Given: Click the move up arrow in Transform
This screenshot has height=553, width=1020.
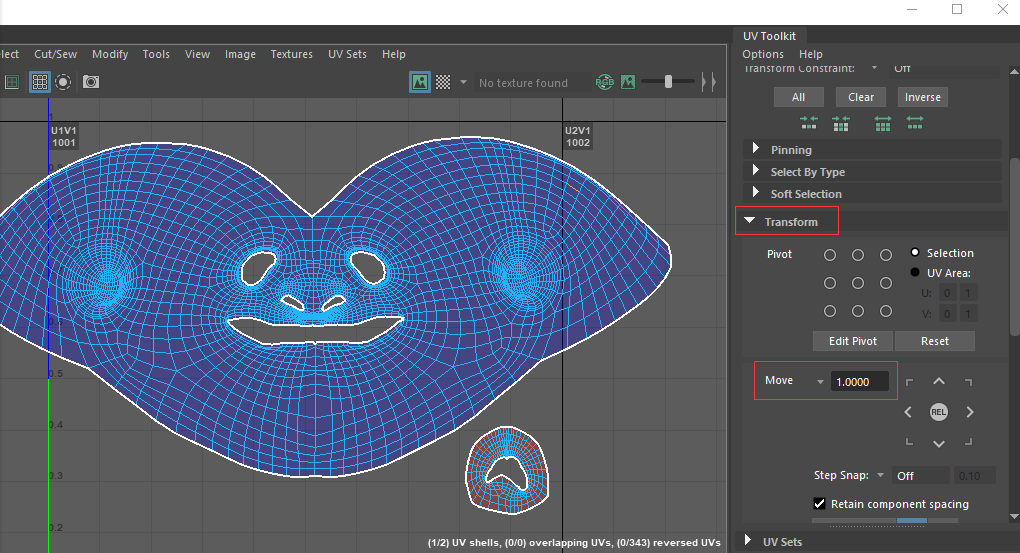Looking at the screenshot, I should click(x=938, y=381).
